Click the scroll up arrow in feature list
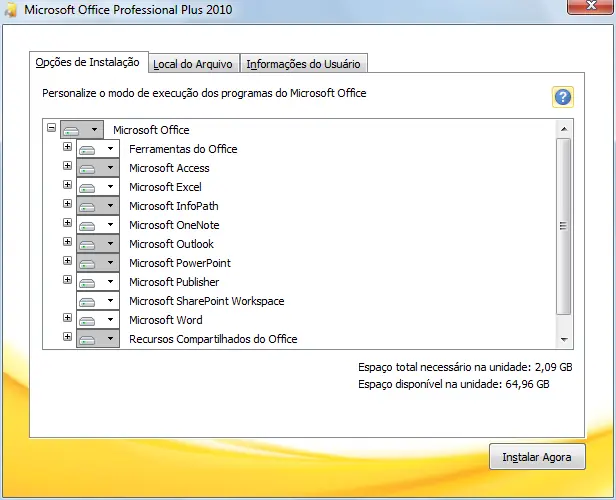 (564, 129)
